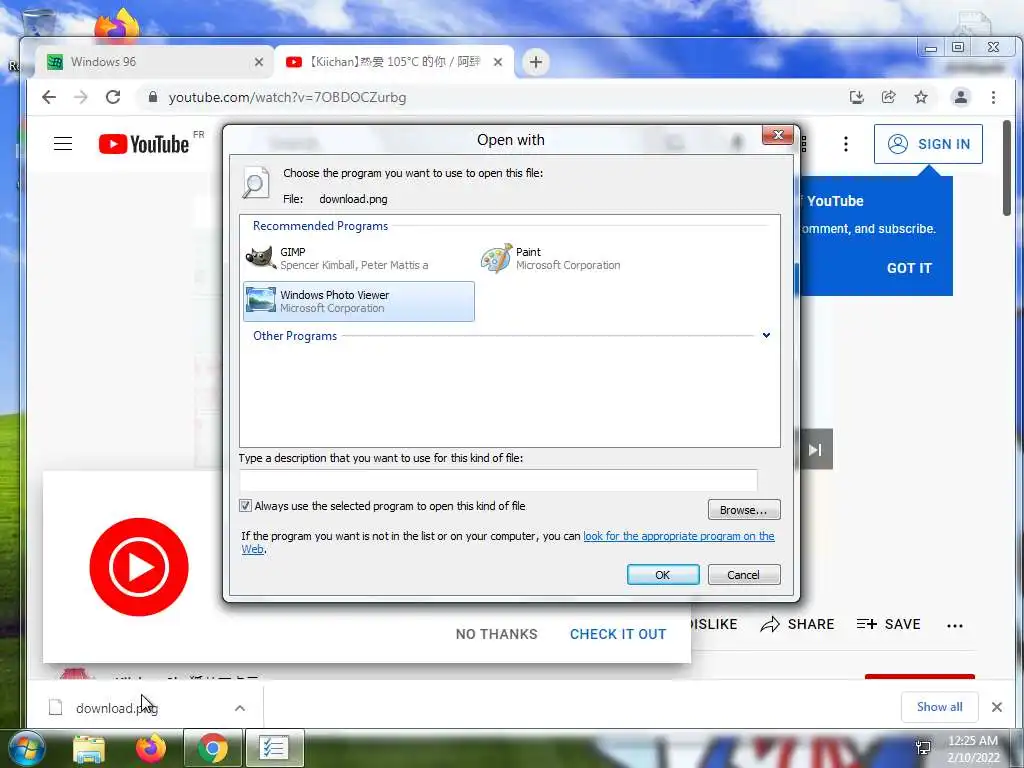Confirm with the OK button
The width and height of the screenshot is (1024, 768).
pos(662,575)
